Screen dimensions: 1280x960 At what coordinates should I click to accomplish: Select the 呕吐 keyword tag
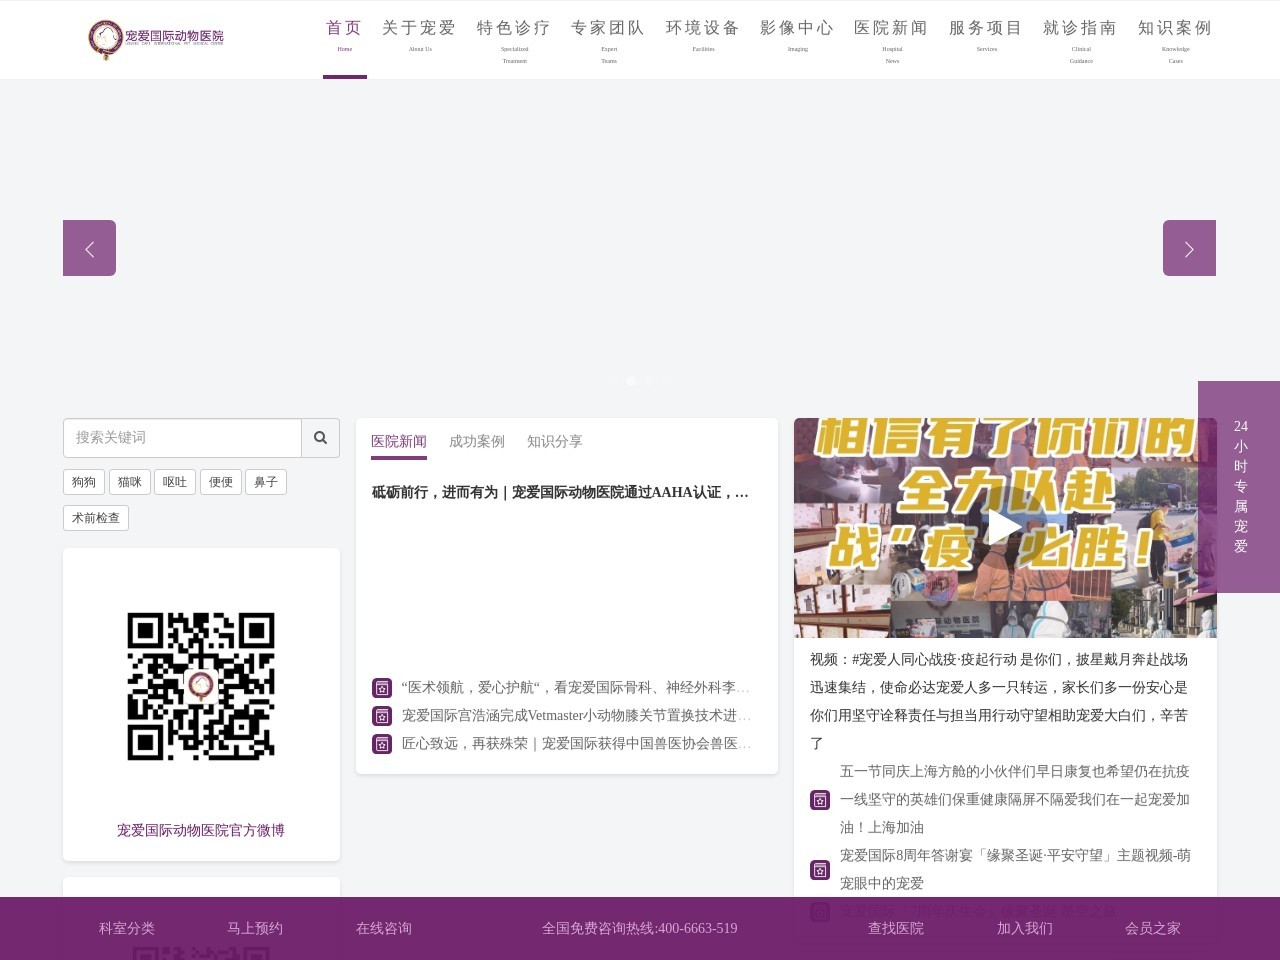pos(175,482)
